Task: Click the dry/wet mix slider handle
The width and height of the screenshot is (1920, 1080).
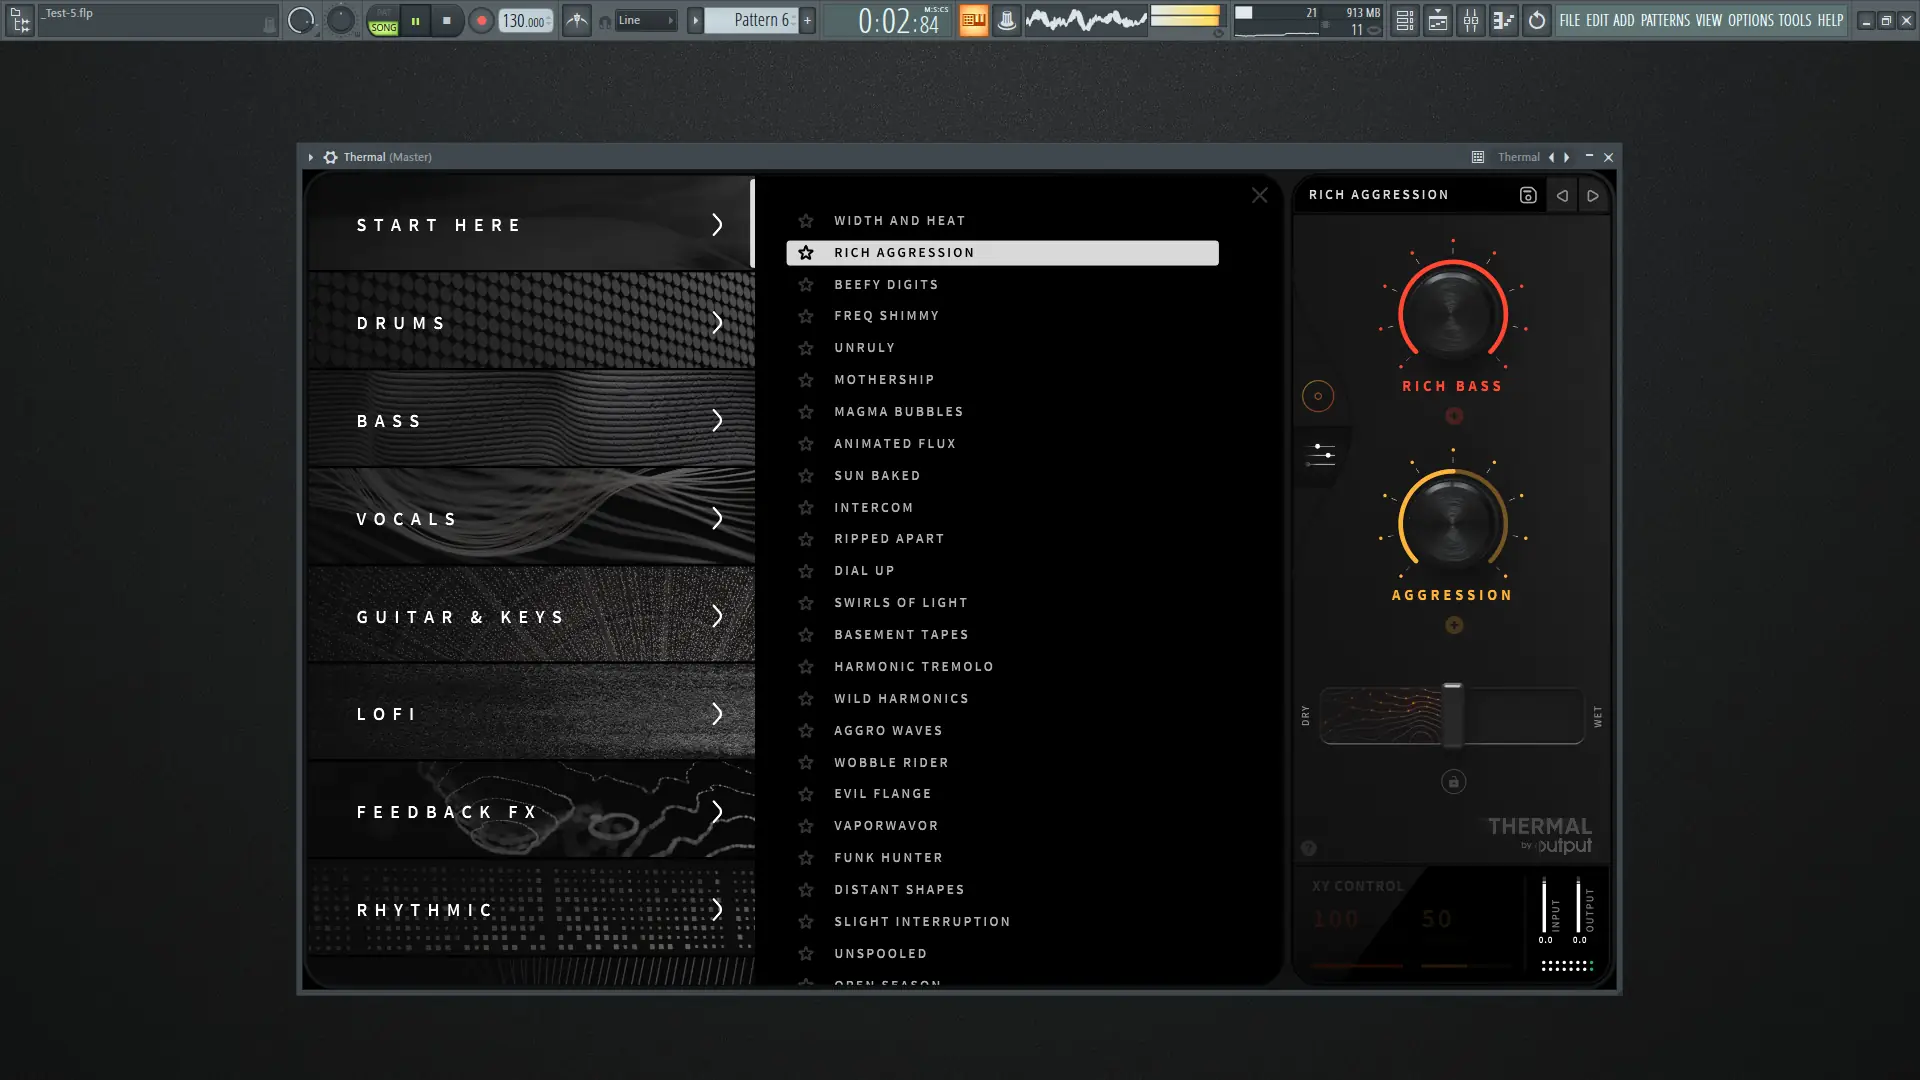Action: pos(1452,714)
